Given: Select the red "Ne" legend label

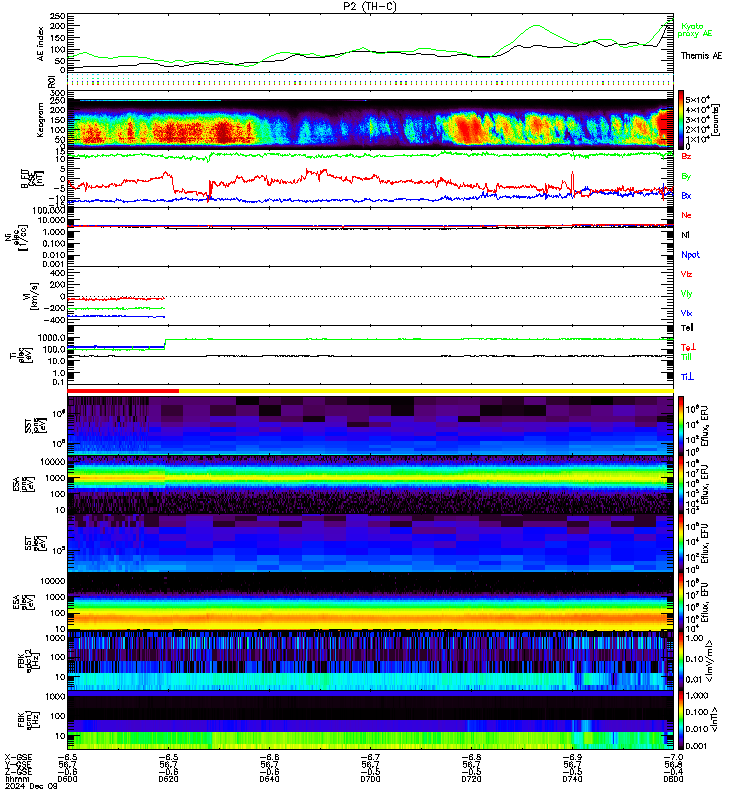Looking at the screenshot, I should pos(686,215).
